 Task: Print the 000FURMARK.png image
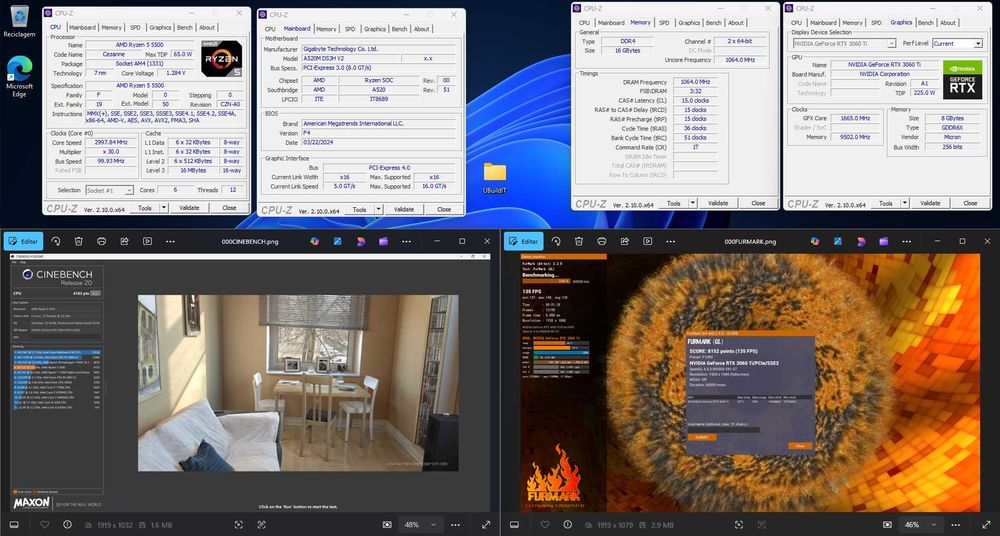(x=602, y=241)
